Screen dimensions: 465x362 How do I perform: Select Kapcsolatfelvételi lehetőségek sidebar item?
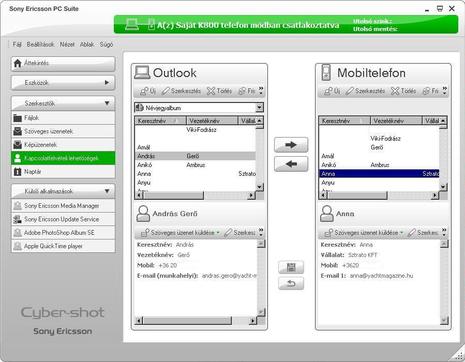pos(63,158)
